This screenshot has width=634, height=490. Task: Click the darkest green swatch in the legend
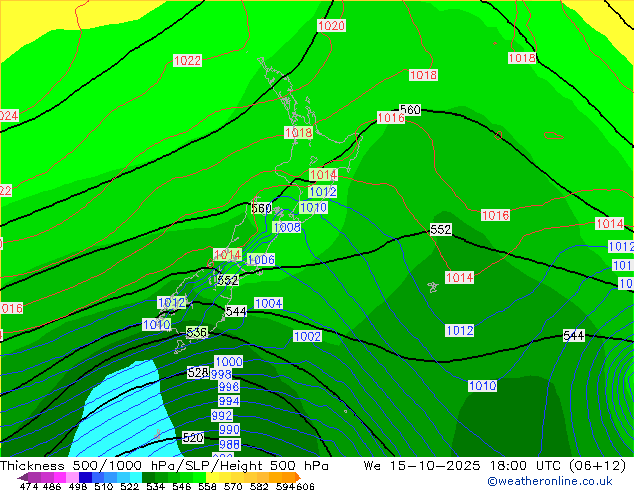click(148, 477)
